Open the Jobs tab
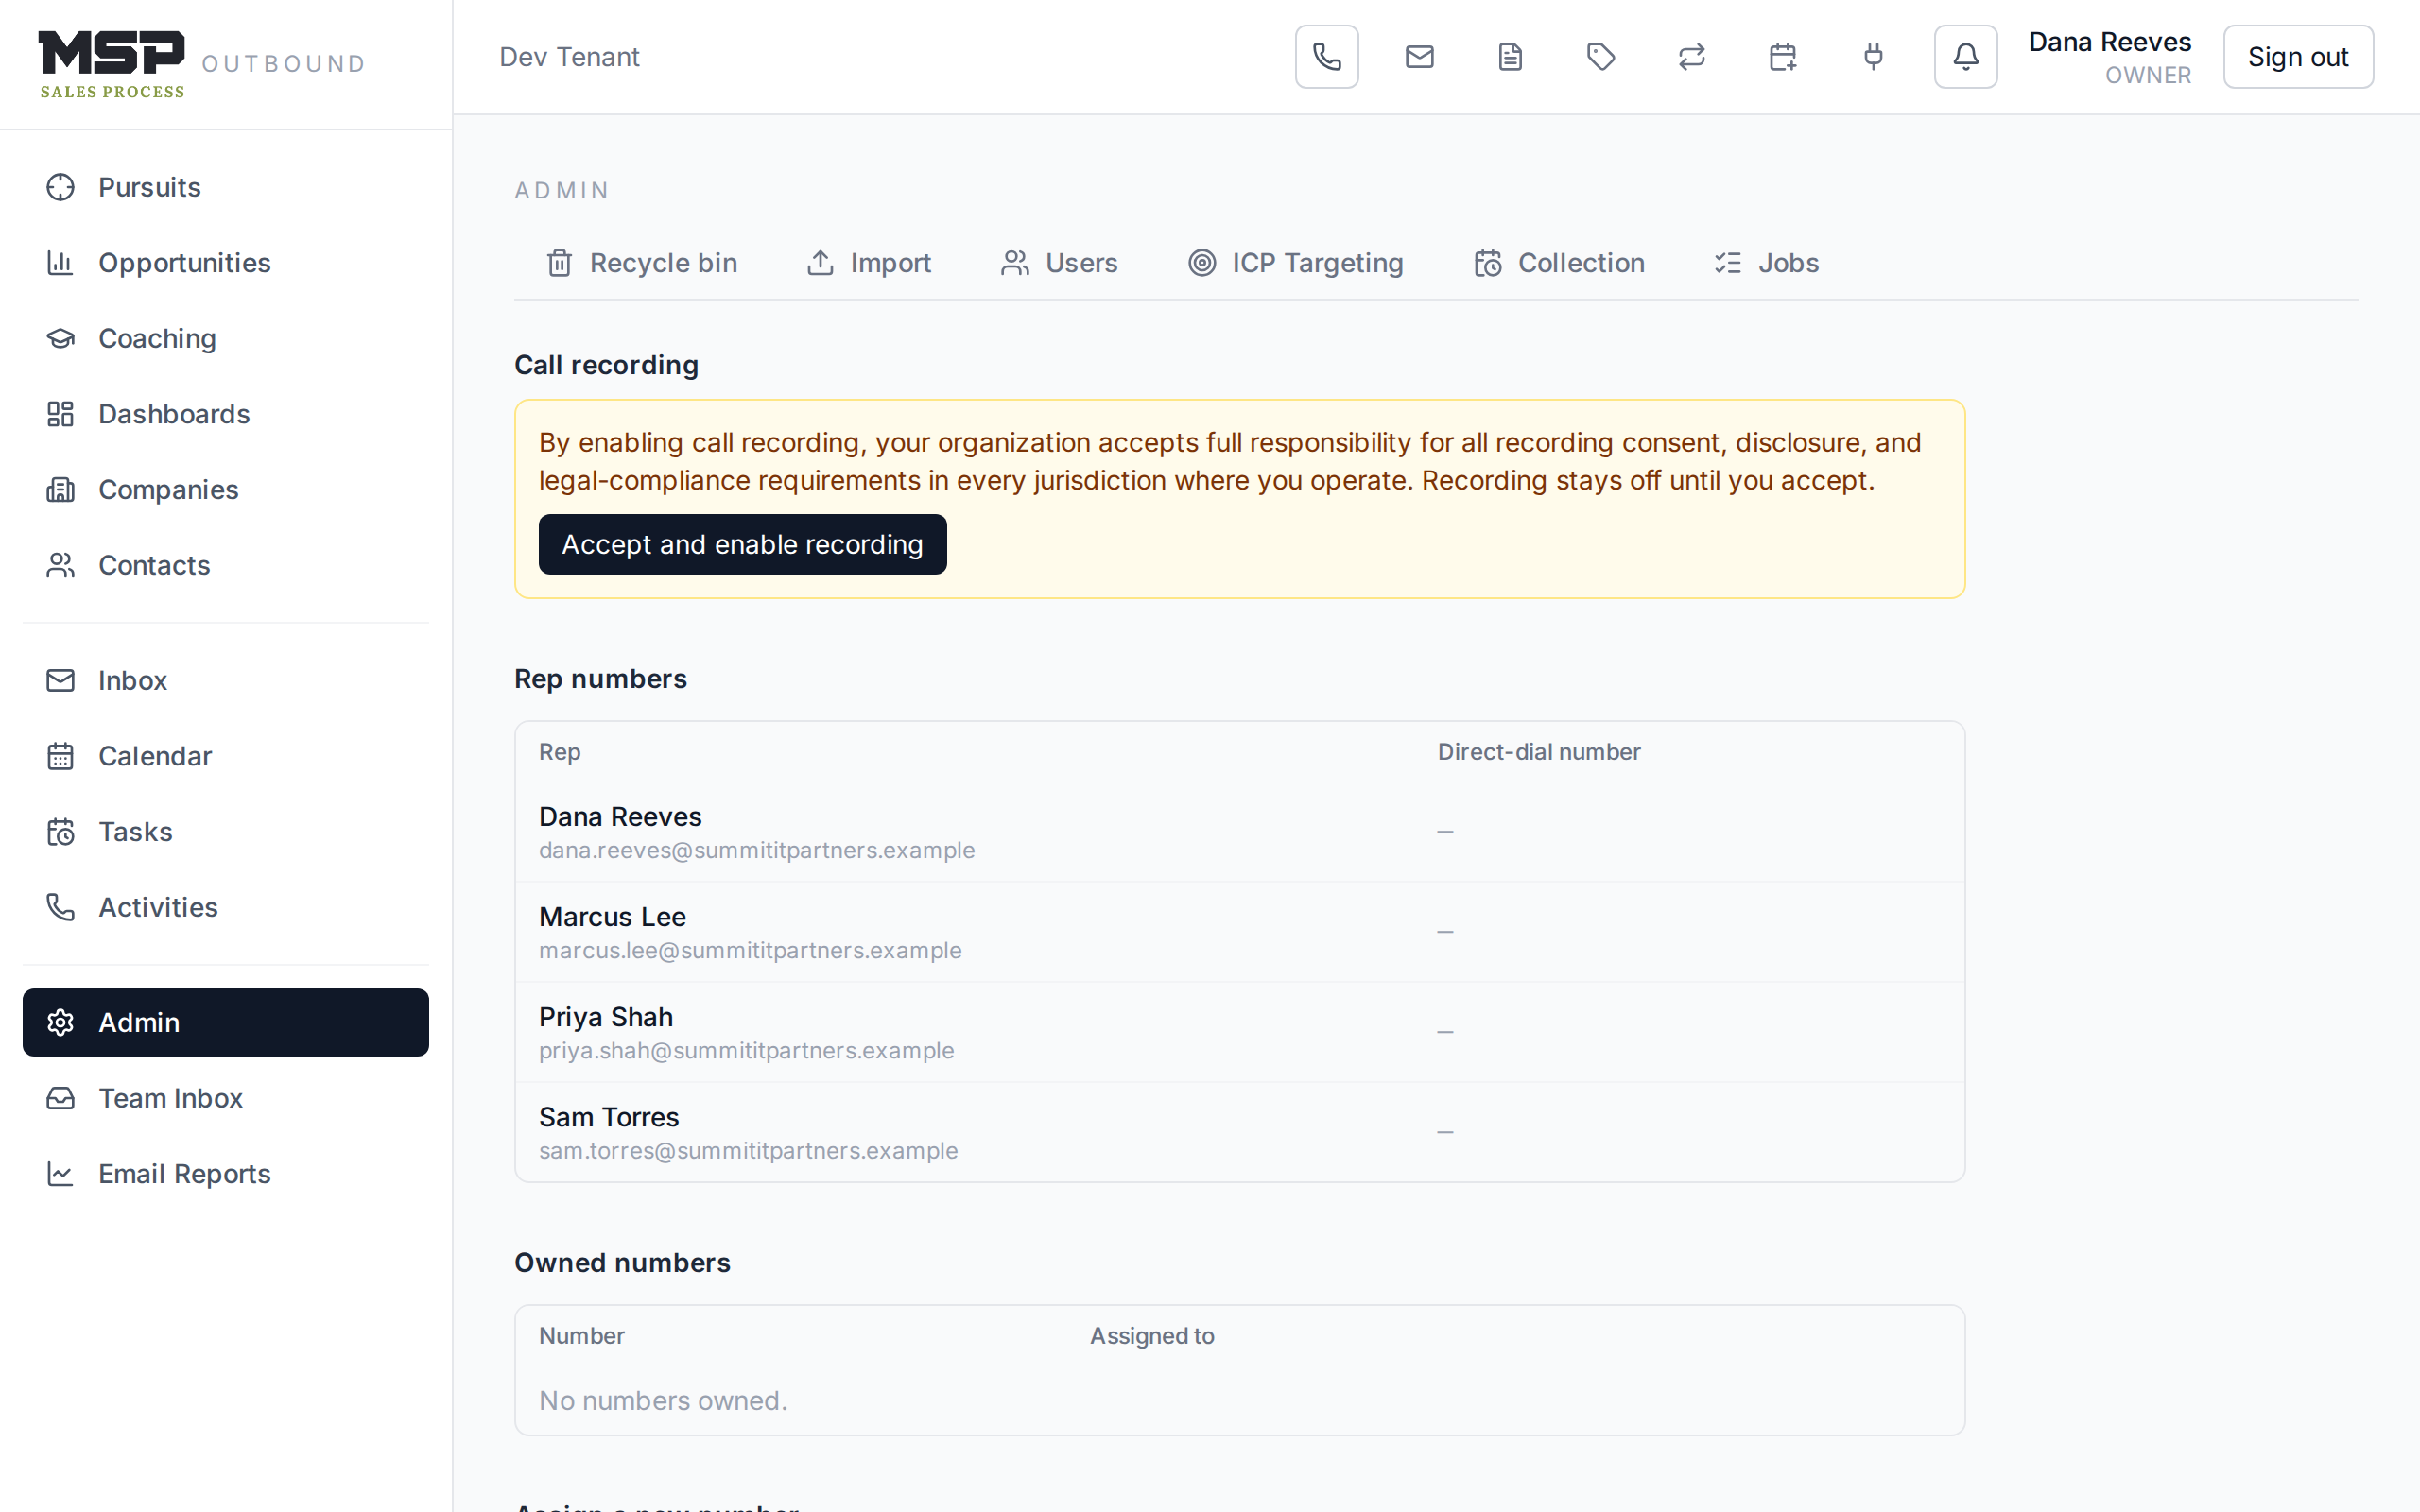The image size is (2420, 1512). click(x=1767, y=263)
